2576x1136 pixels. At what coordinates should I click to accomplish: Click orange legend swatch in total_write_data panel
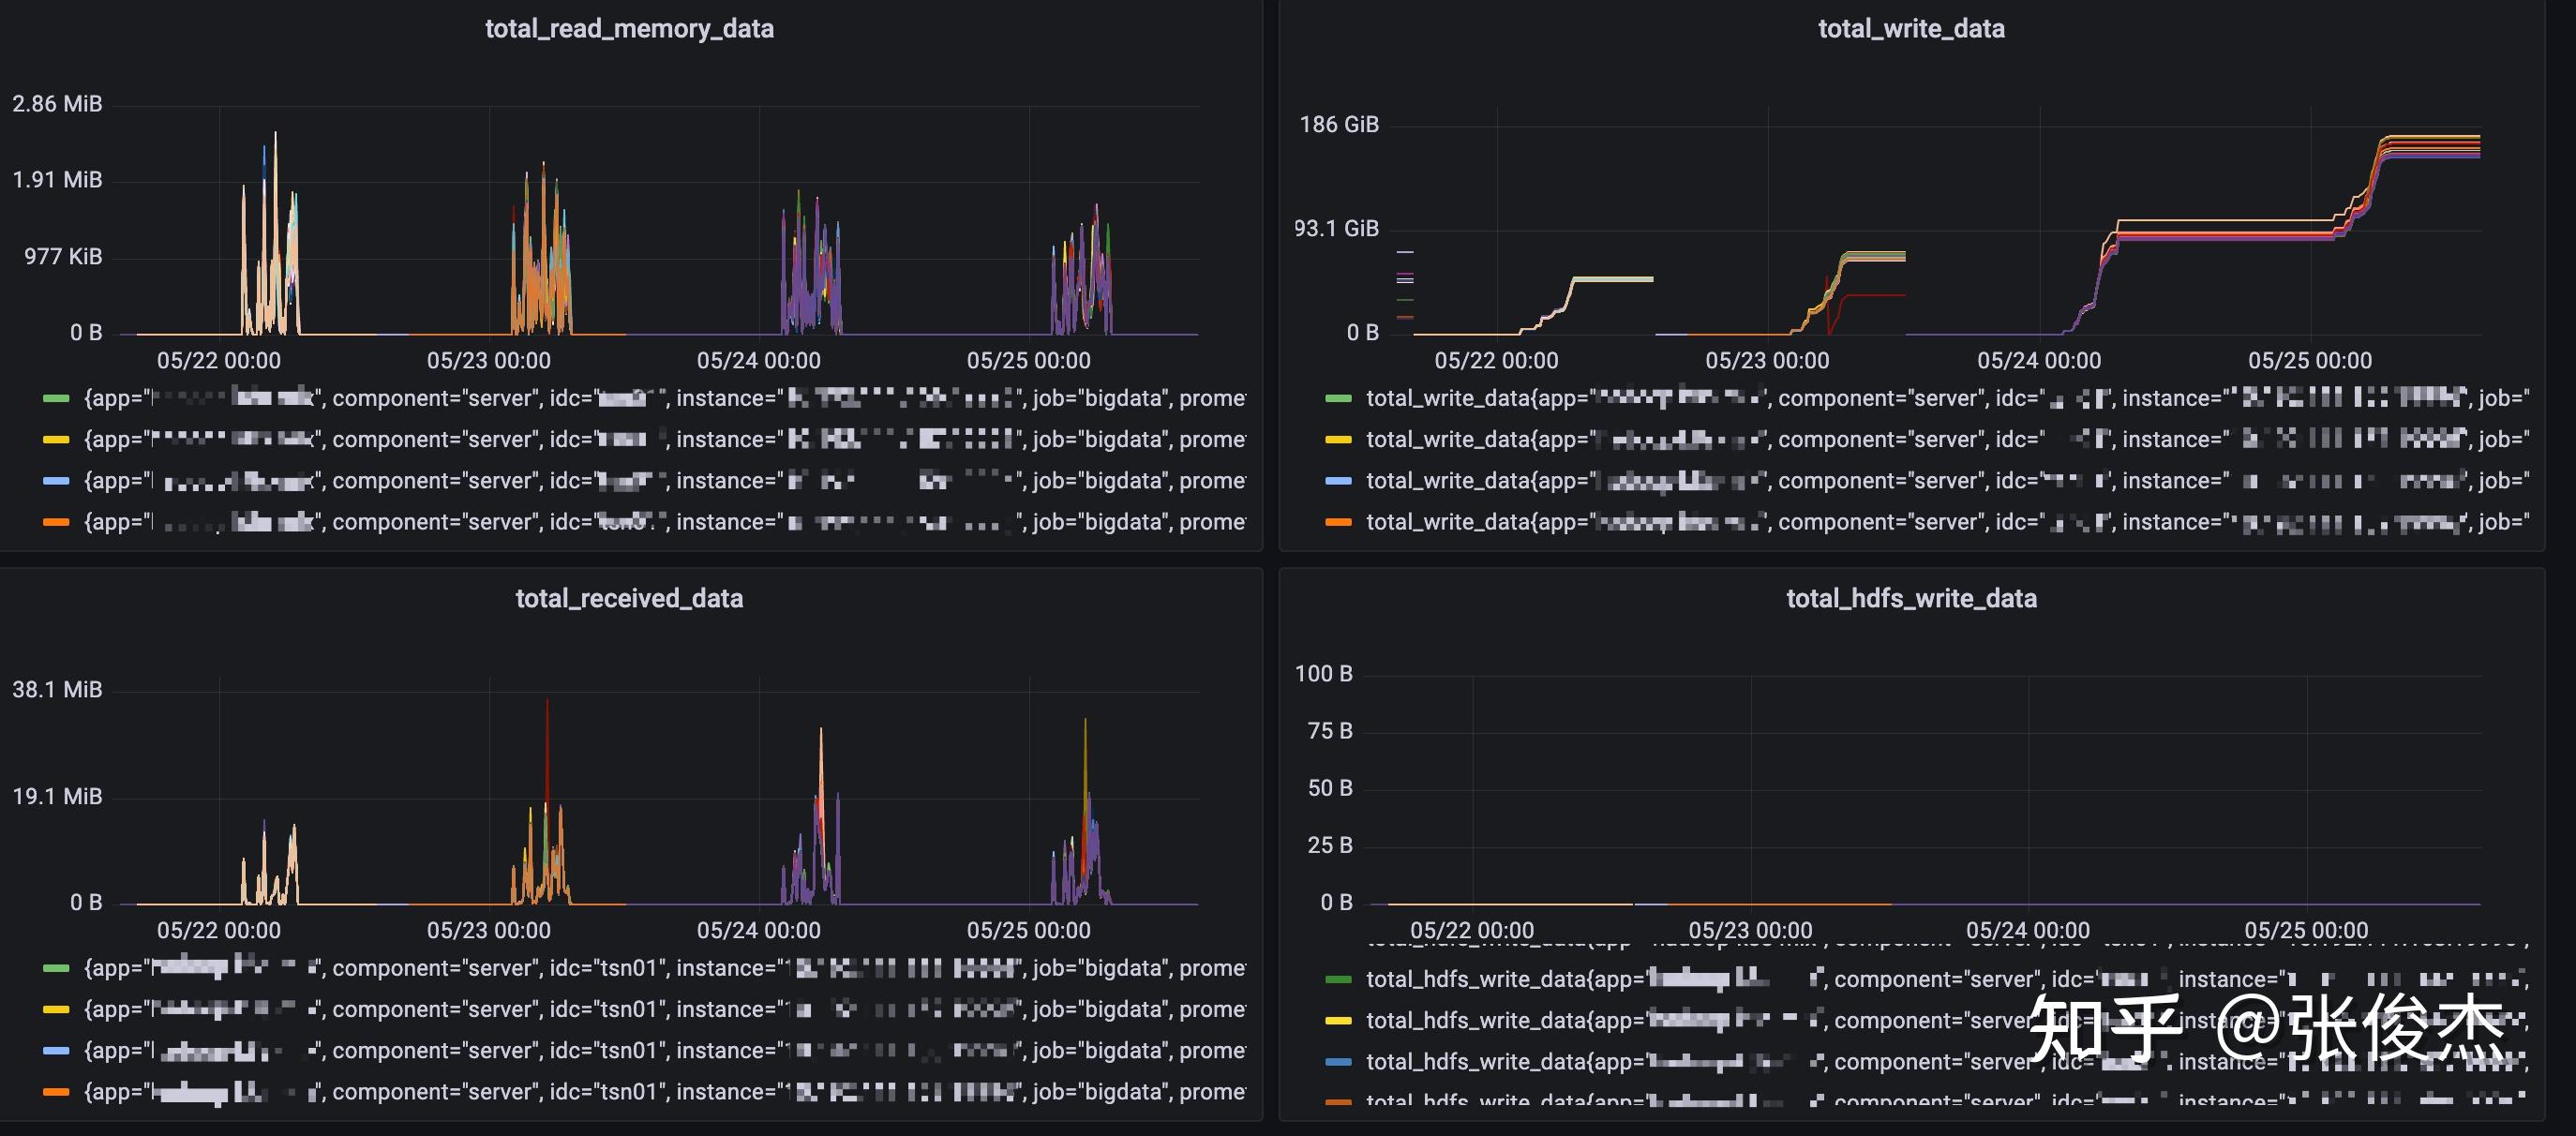coord(1338,522)
